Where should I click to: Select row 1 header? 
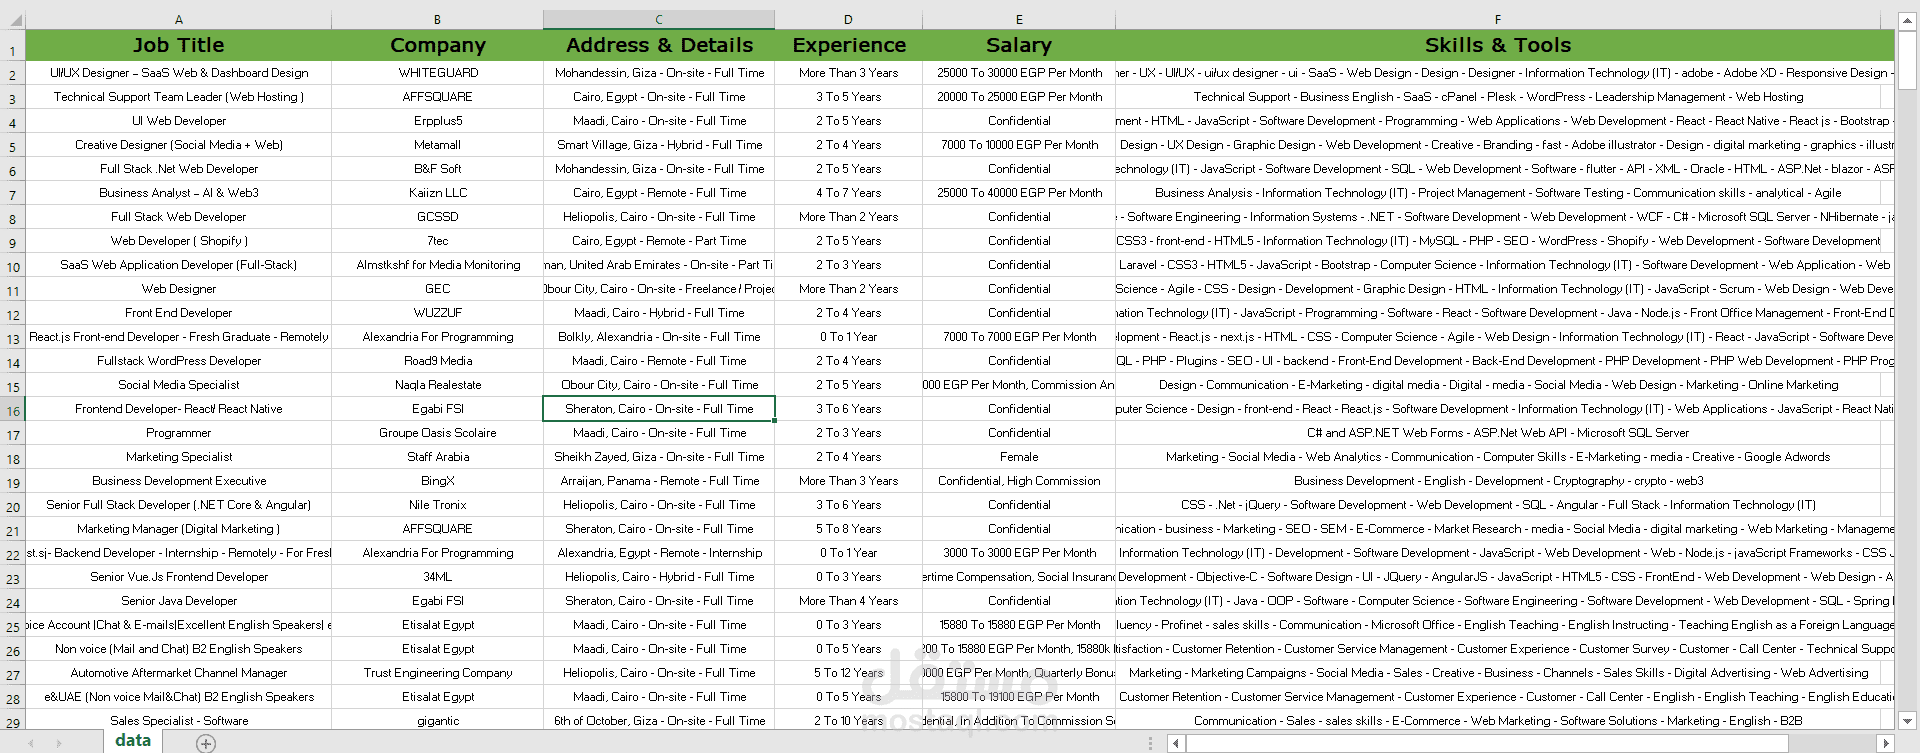(13, 47)
